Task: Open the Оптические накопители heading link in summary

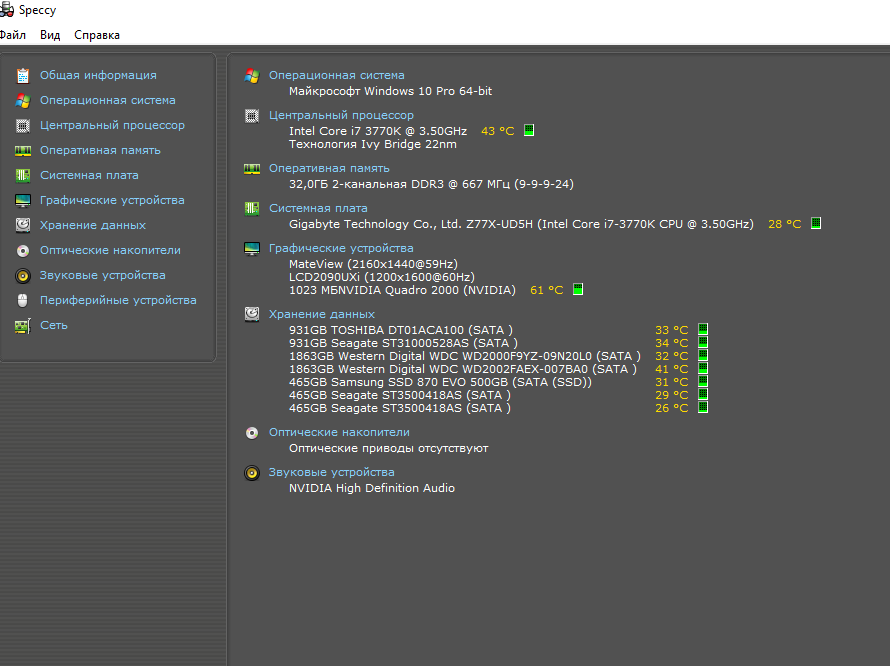Action: coord(339,432)
